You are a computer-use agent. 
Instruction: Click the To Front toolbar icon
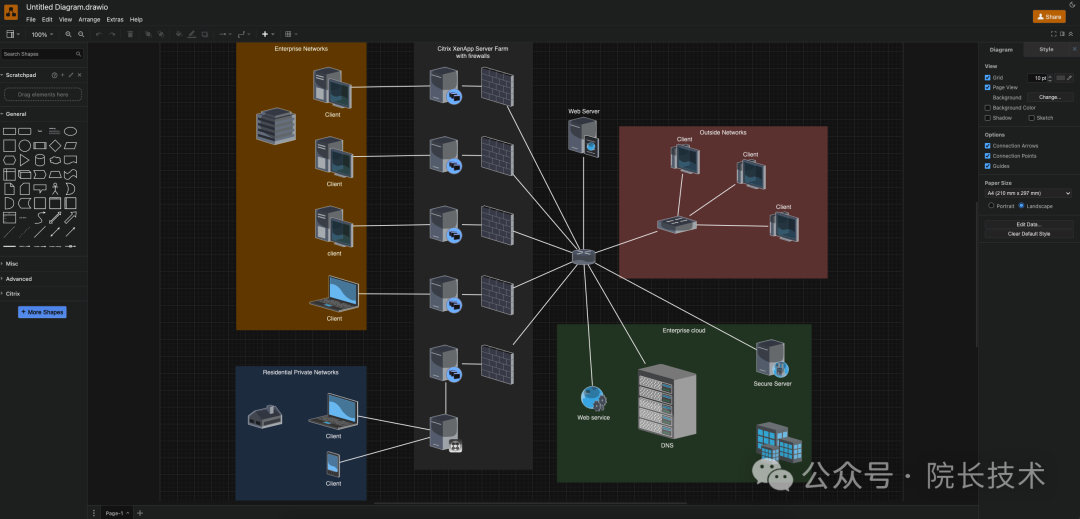click(x=148, y=34)
